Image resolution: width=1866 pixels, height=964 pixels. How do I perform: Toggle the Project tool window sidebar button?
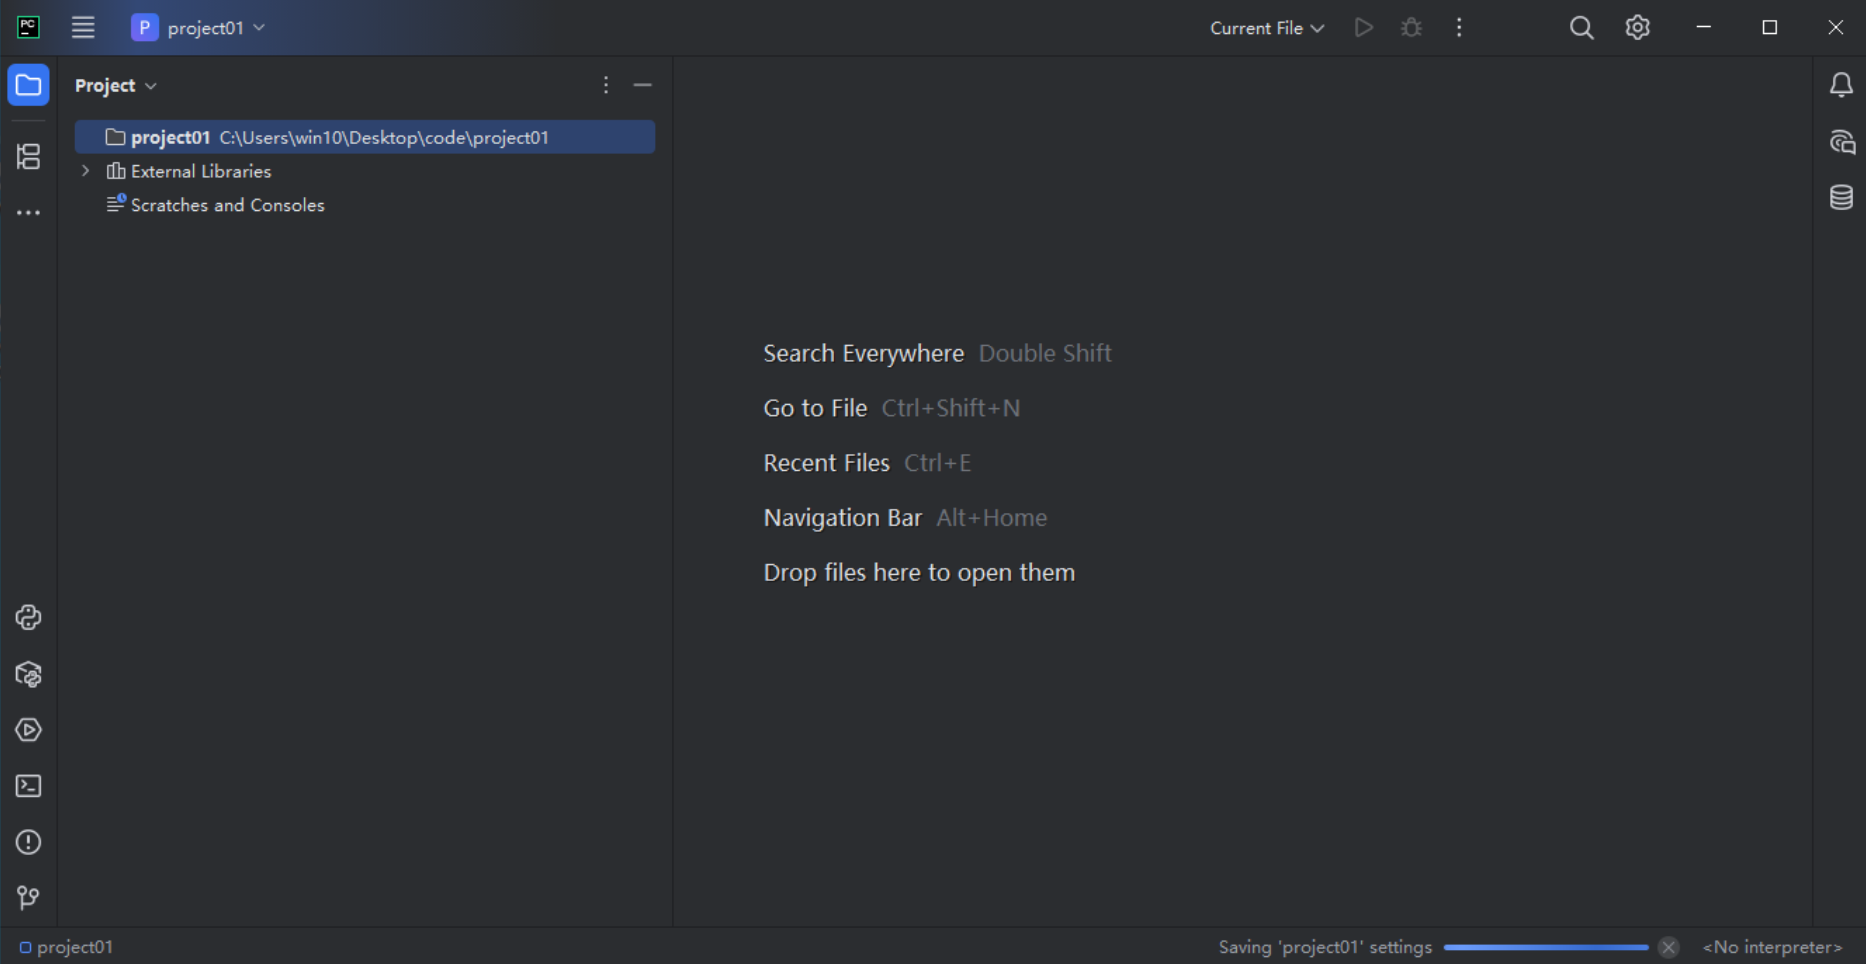(x=28, y=85)
